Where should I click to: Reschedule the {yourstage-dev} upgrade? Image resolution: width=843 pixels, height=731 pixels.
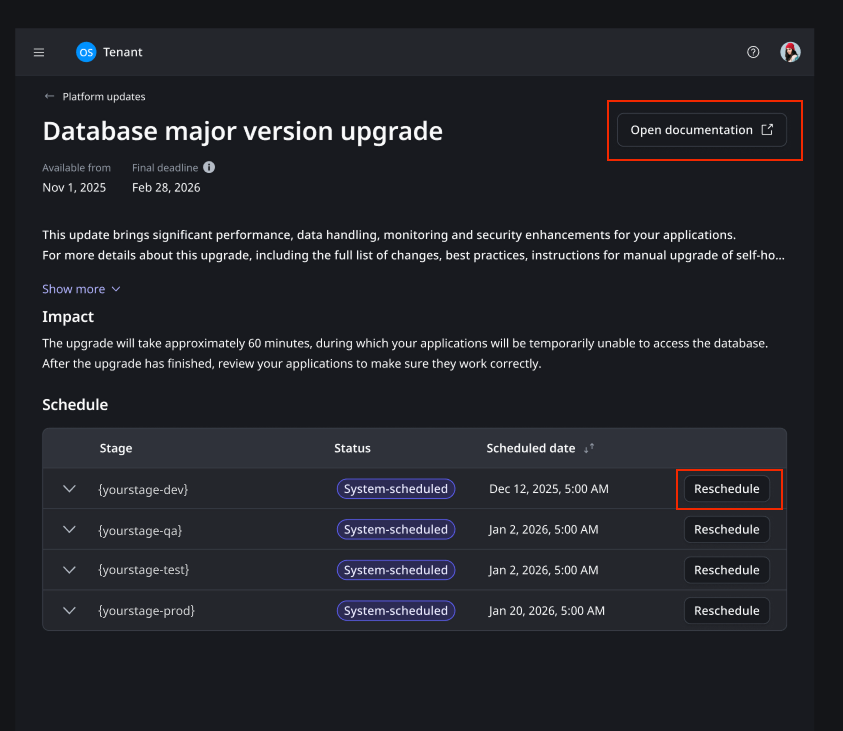coord(726,489)
